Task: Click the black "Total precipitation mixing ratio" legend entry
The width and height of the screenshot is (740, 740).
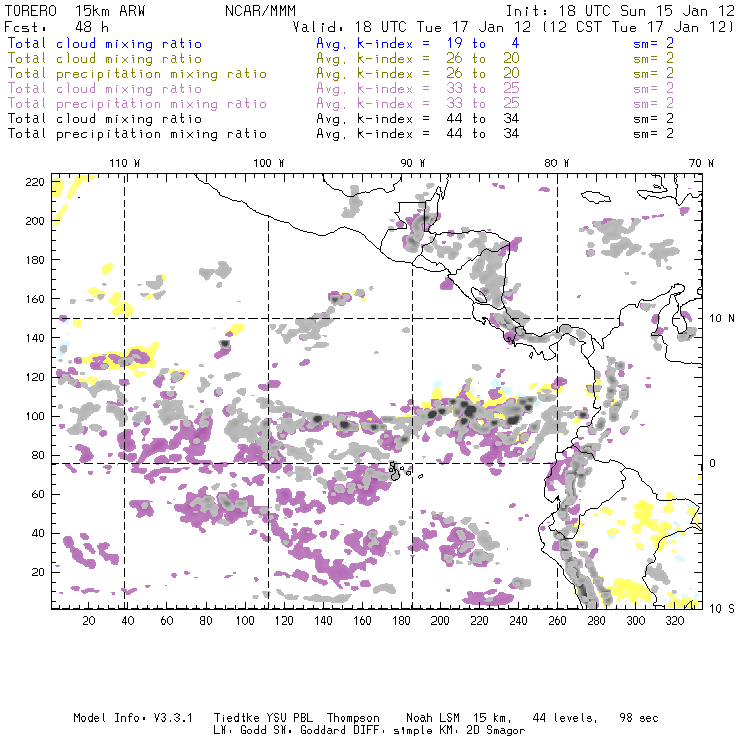Action: (137, 134)
